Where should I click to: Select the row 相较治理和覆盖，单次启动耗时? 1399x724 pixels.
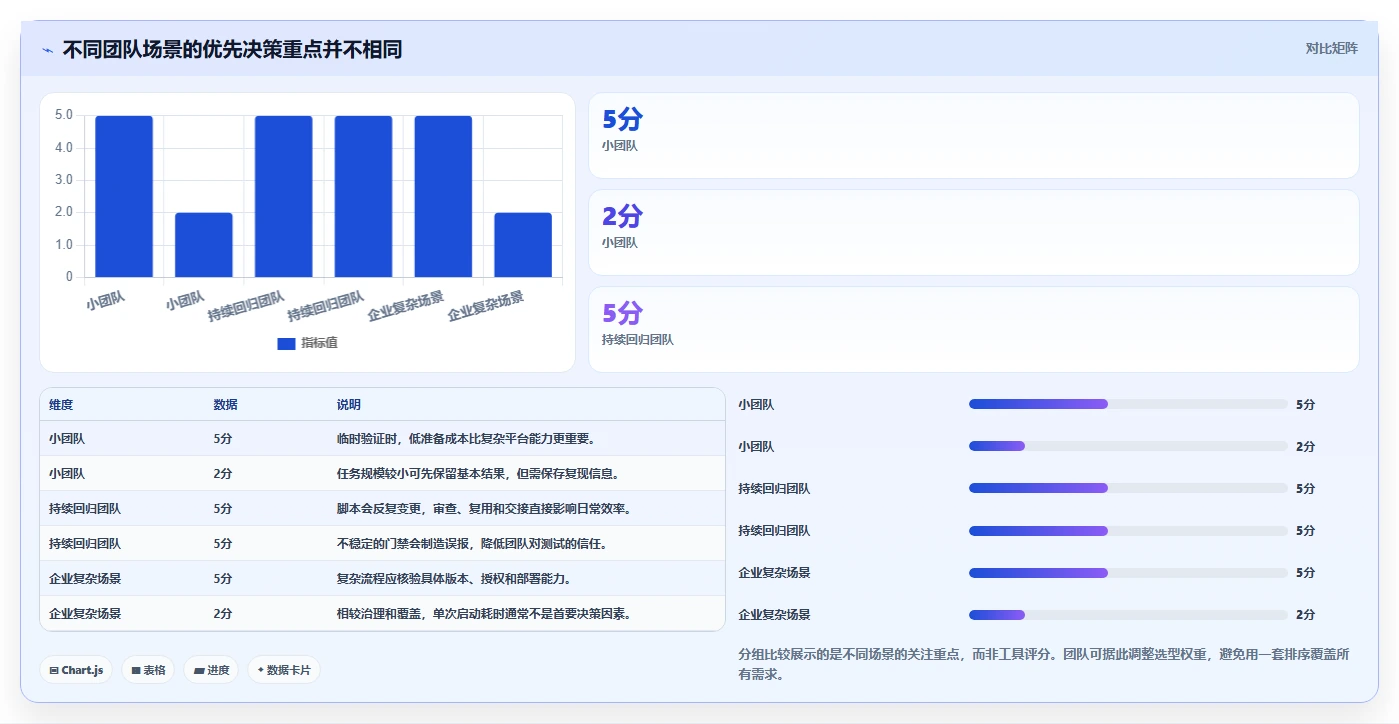coord(382,614)
